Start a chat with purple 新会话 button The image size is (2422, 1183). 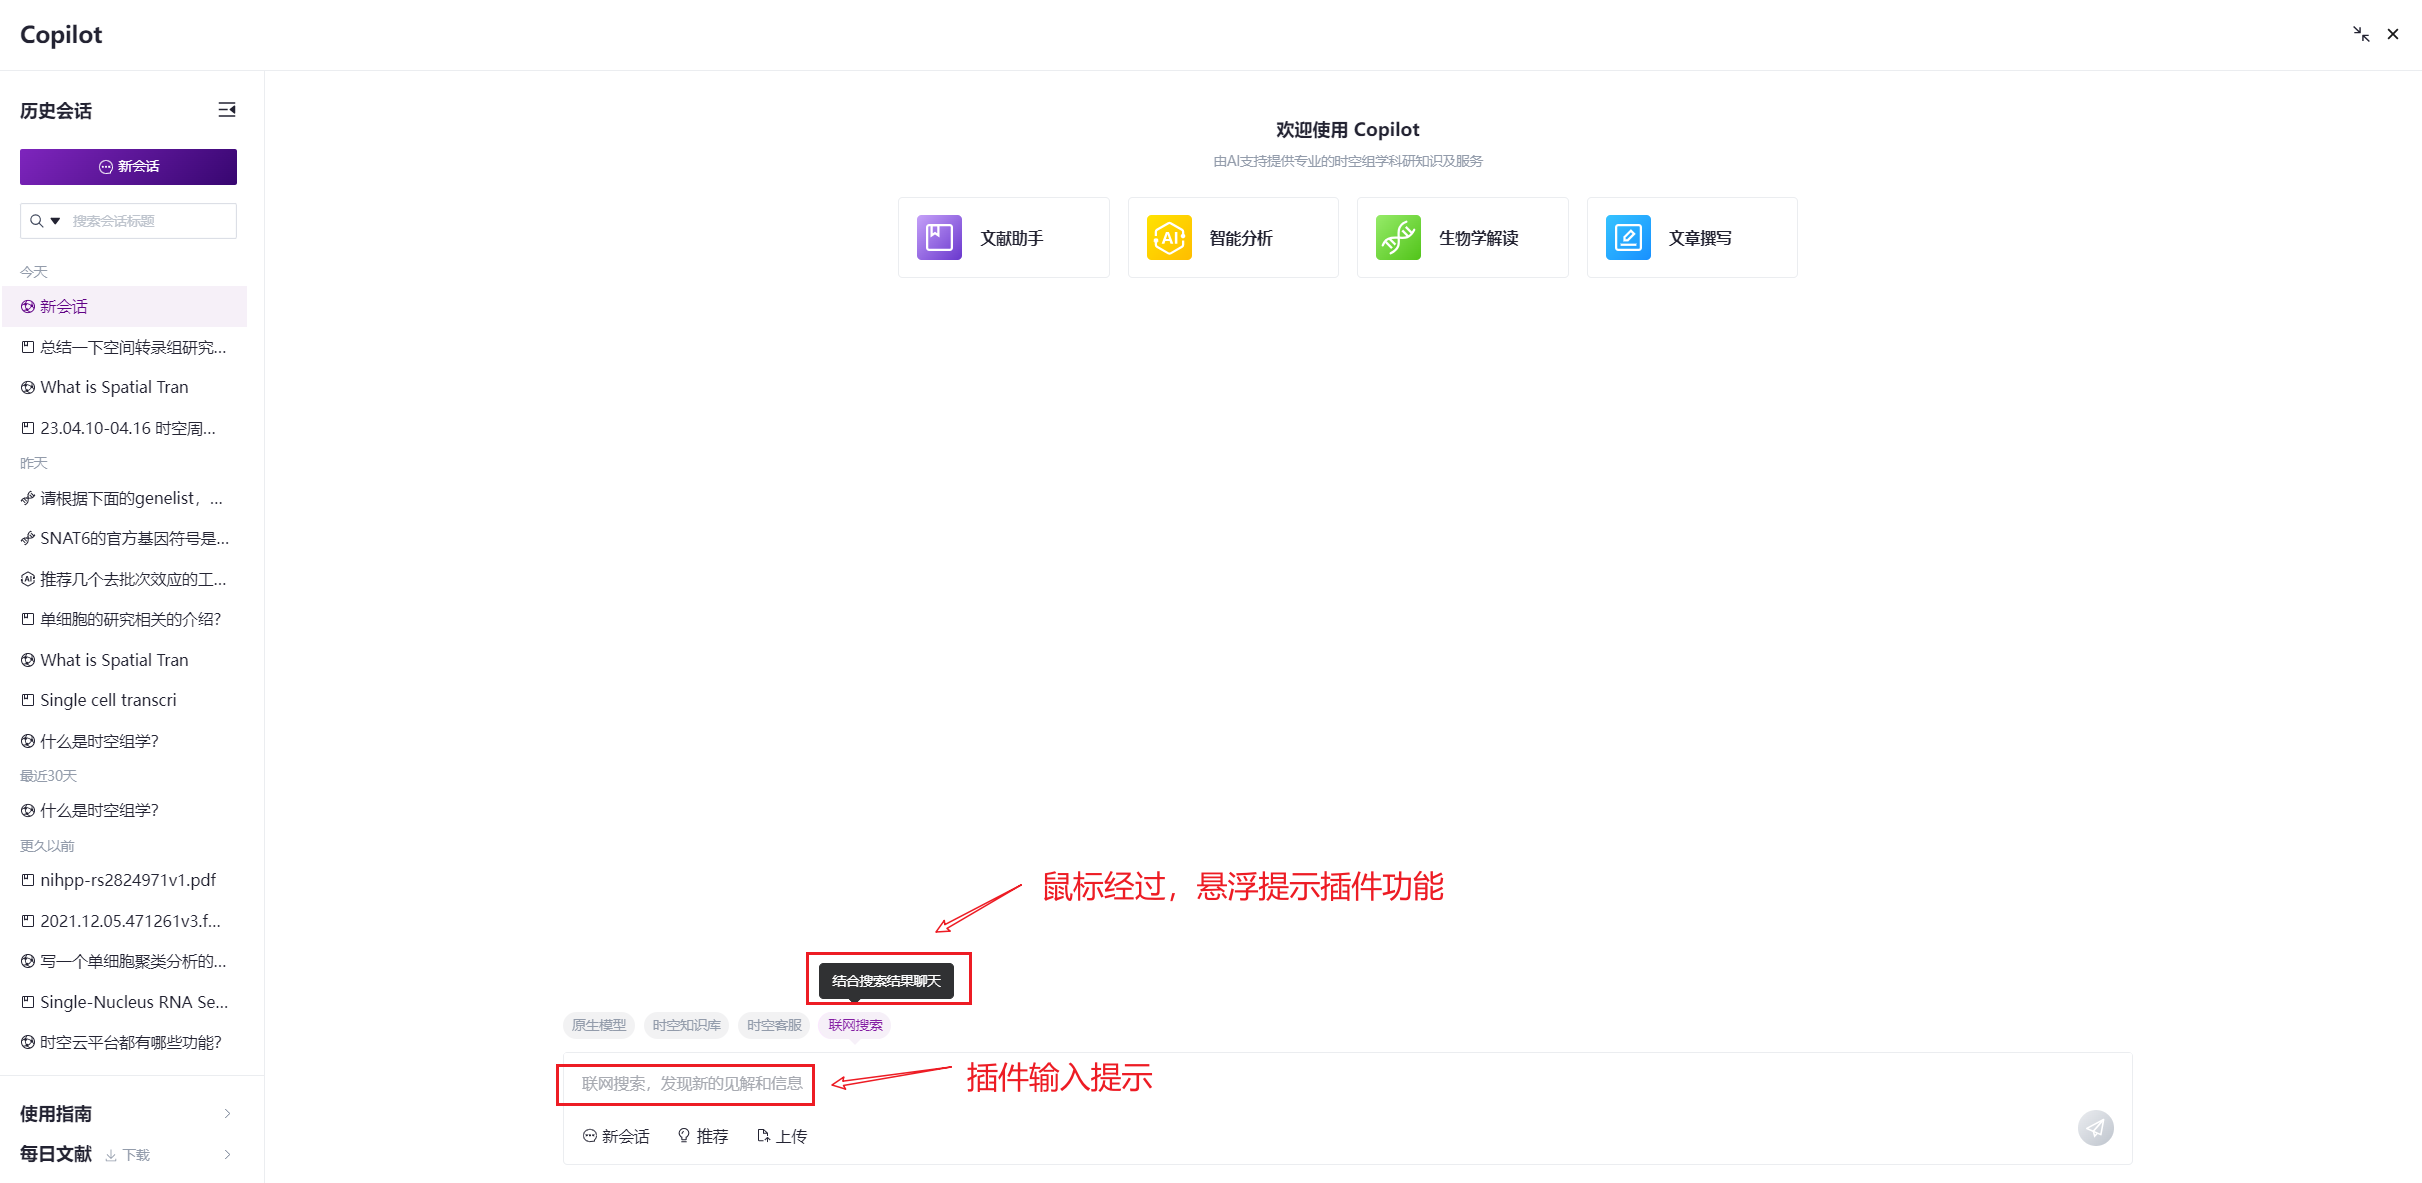tap(128, 167)
